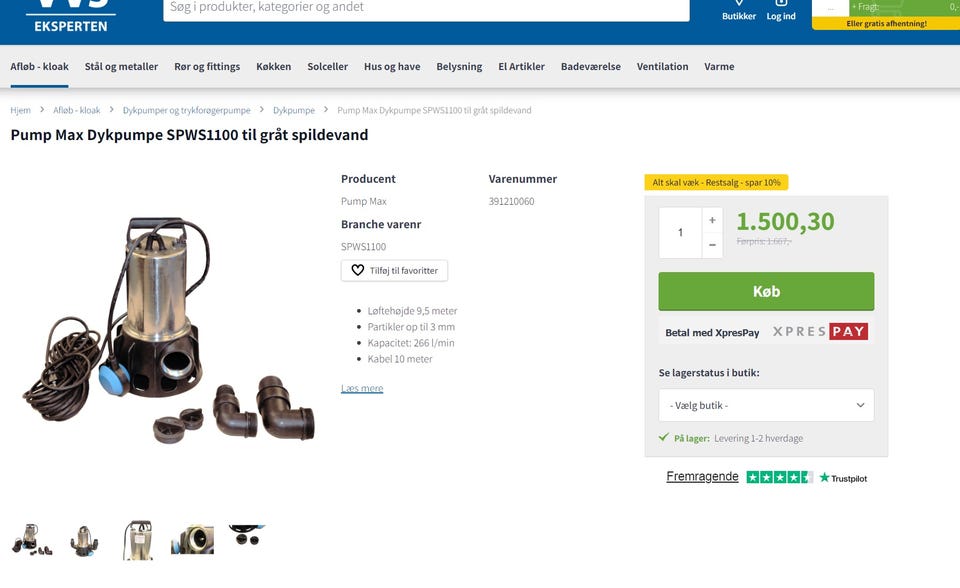Click the XpresPay logo
This screenshot has height=588, width=960.
(819, 332)
